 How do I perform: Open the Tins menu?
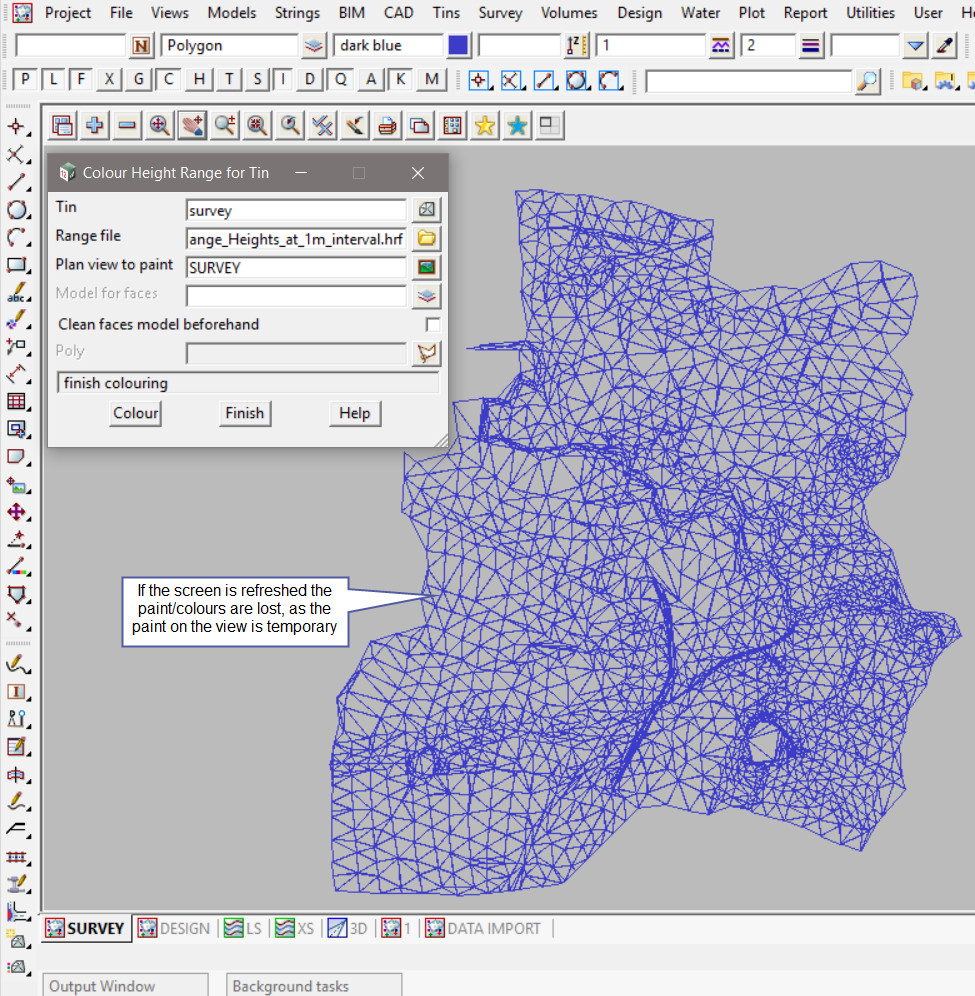click(x=447, y=13)
